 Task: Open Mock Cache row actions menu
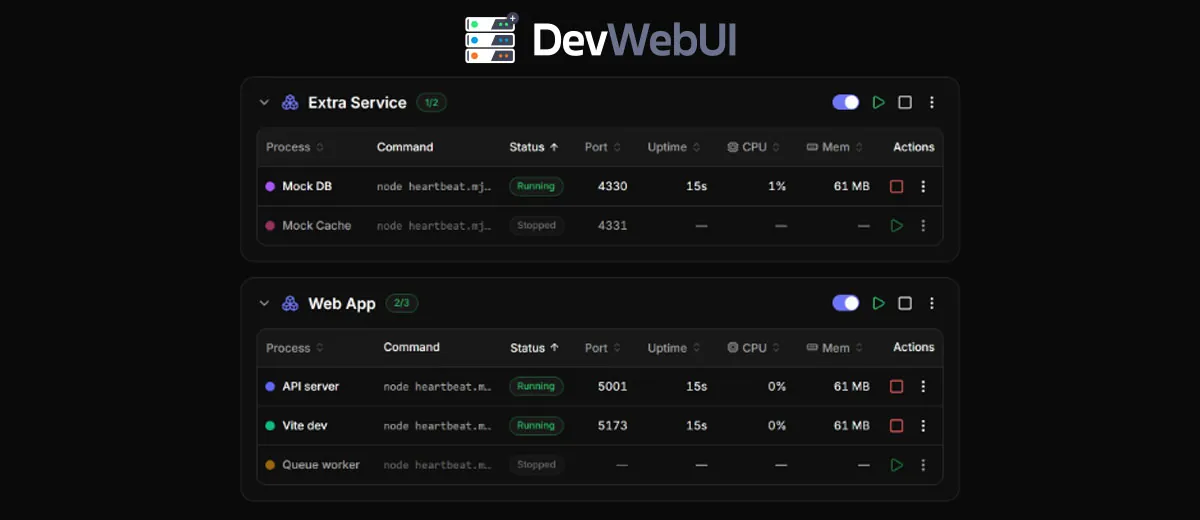click(923, 226)
